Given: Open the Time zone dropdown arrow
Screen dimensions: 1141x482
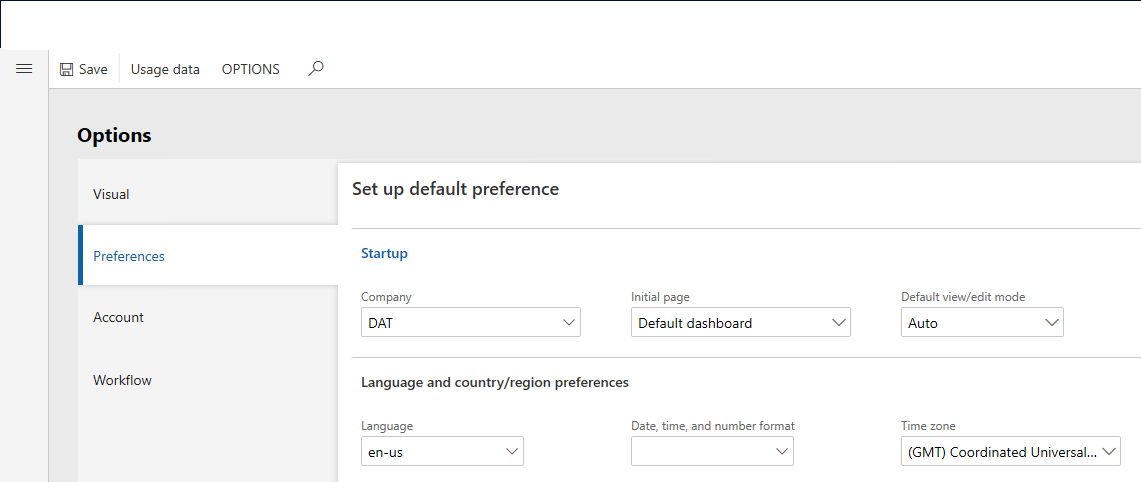Looking at the screenshot, I should 1109,451.
